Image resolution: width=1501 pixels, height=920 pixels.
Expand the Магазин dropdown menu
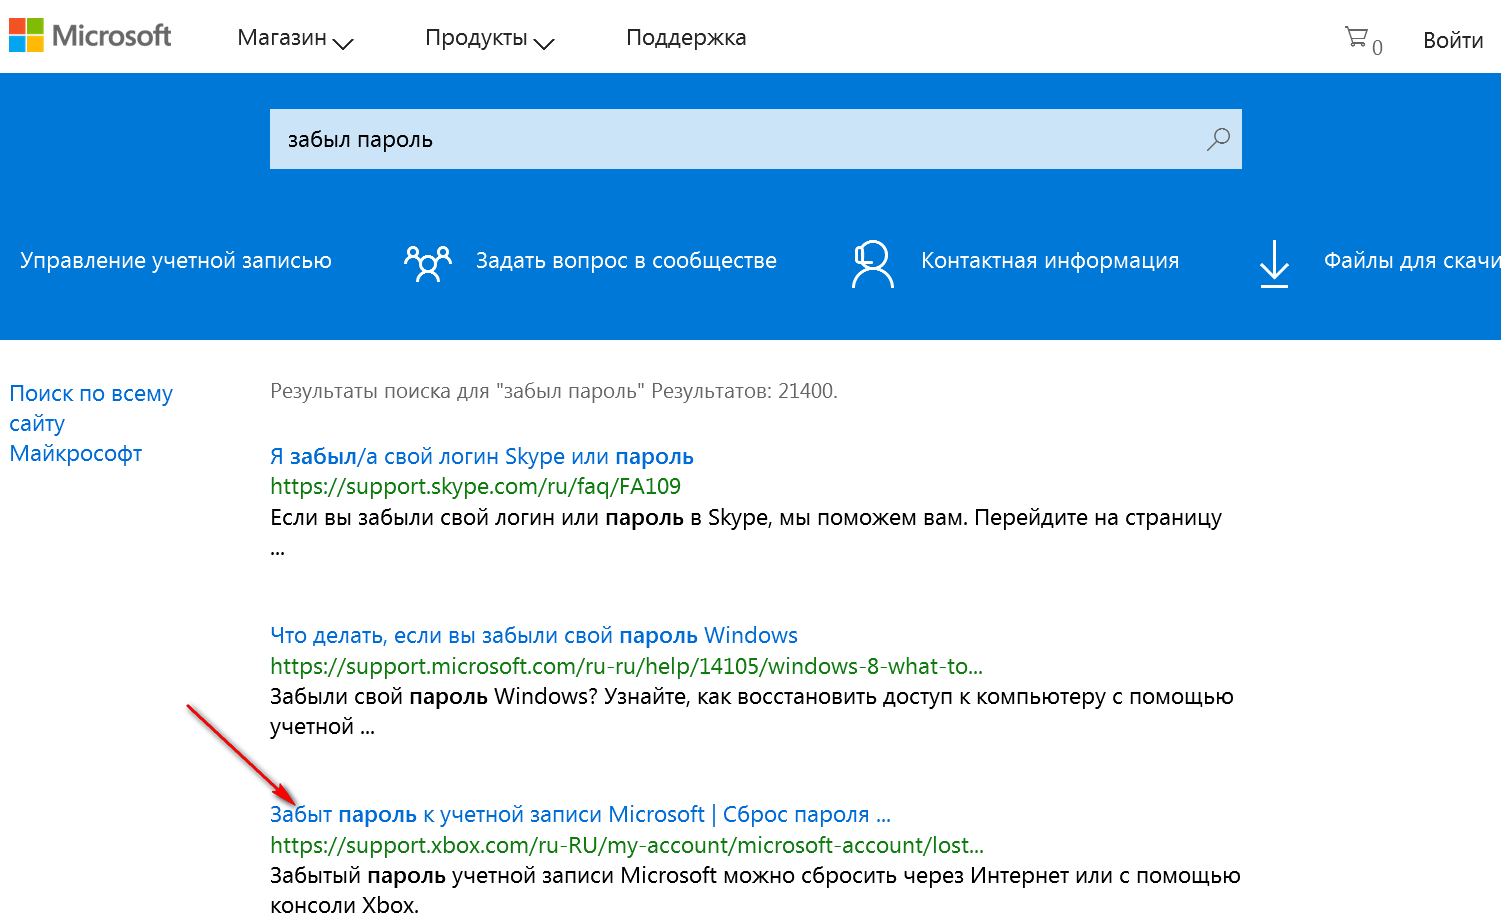click(x=296, y=38)
